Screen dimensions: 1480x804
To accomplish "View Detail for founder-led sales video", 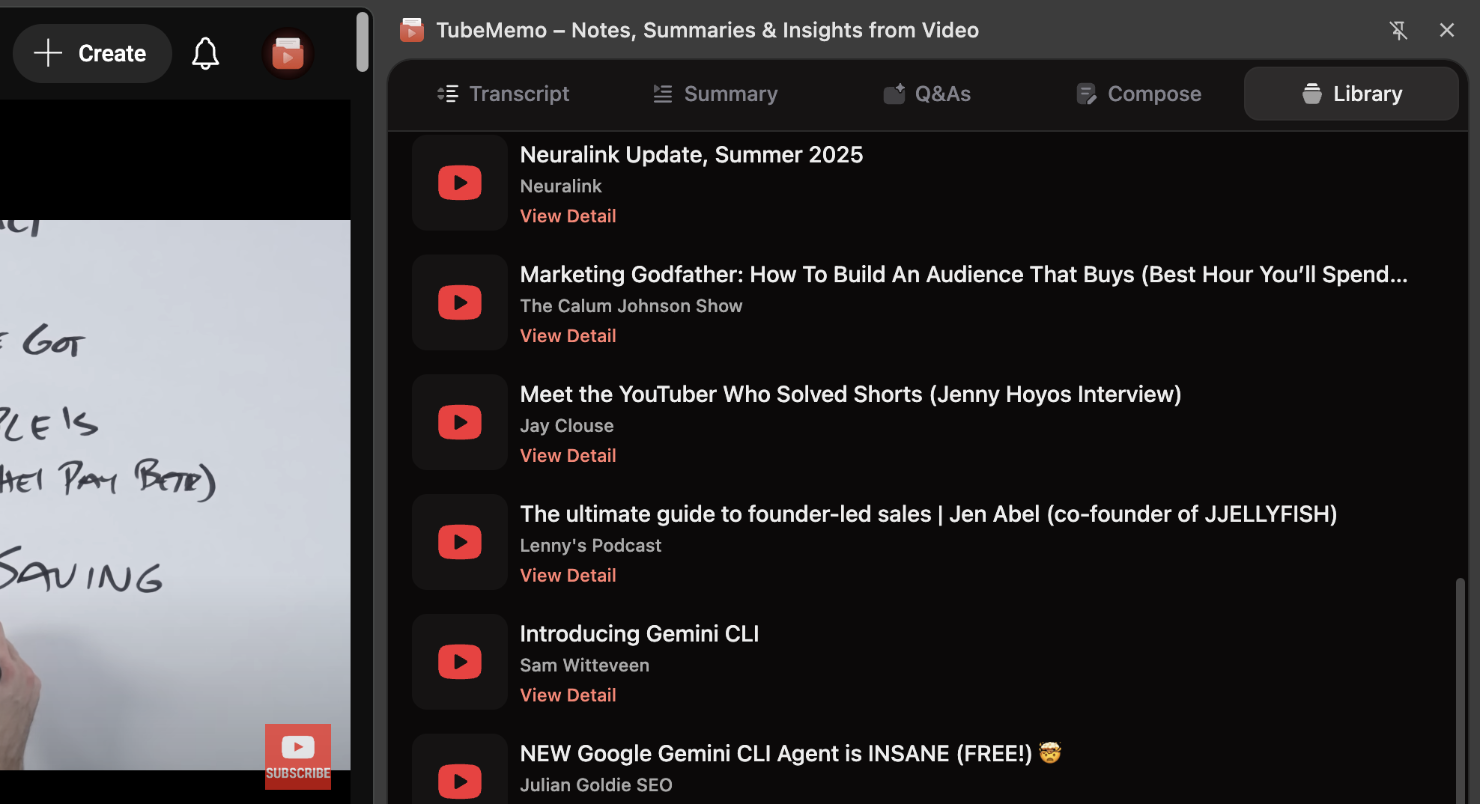I will (x=568, y=576).
